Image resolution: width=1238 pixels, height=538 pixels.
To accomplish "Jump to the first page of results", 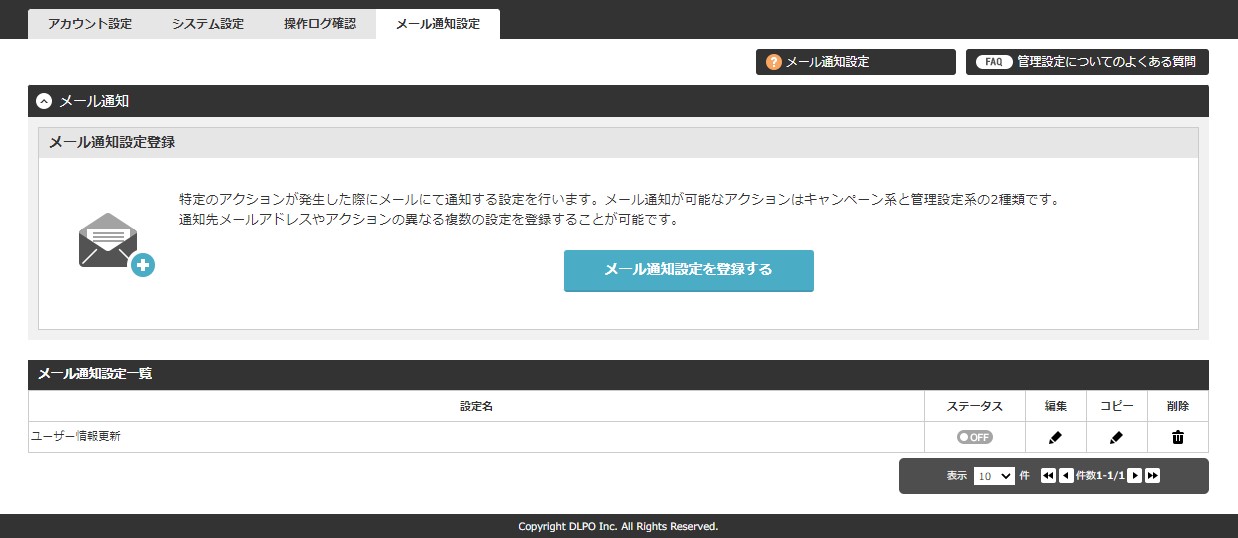I will point(1048,476).
